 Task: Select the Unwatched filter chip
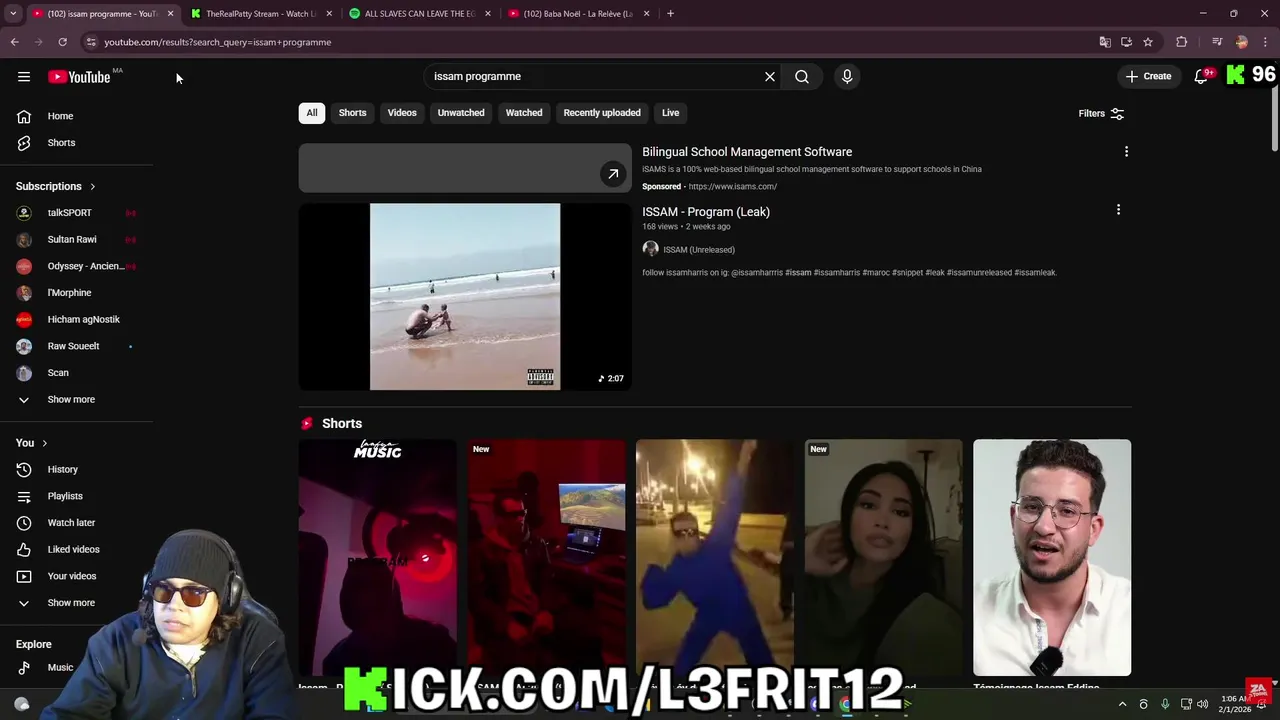pyautogui.click(x=461, y=113)
